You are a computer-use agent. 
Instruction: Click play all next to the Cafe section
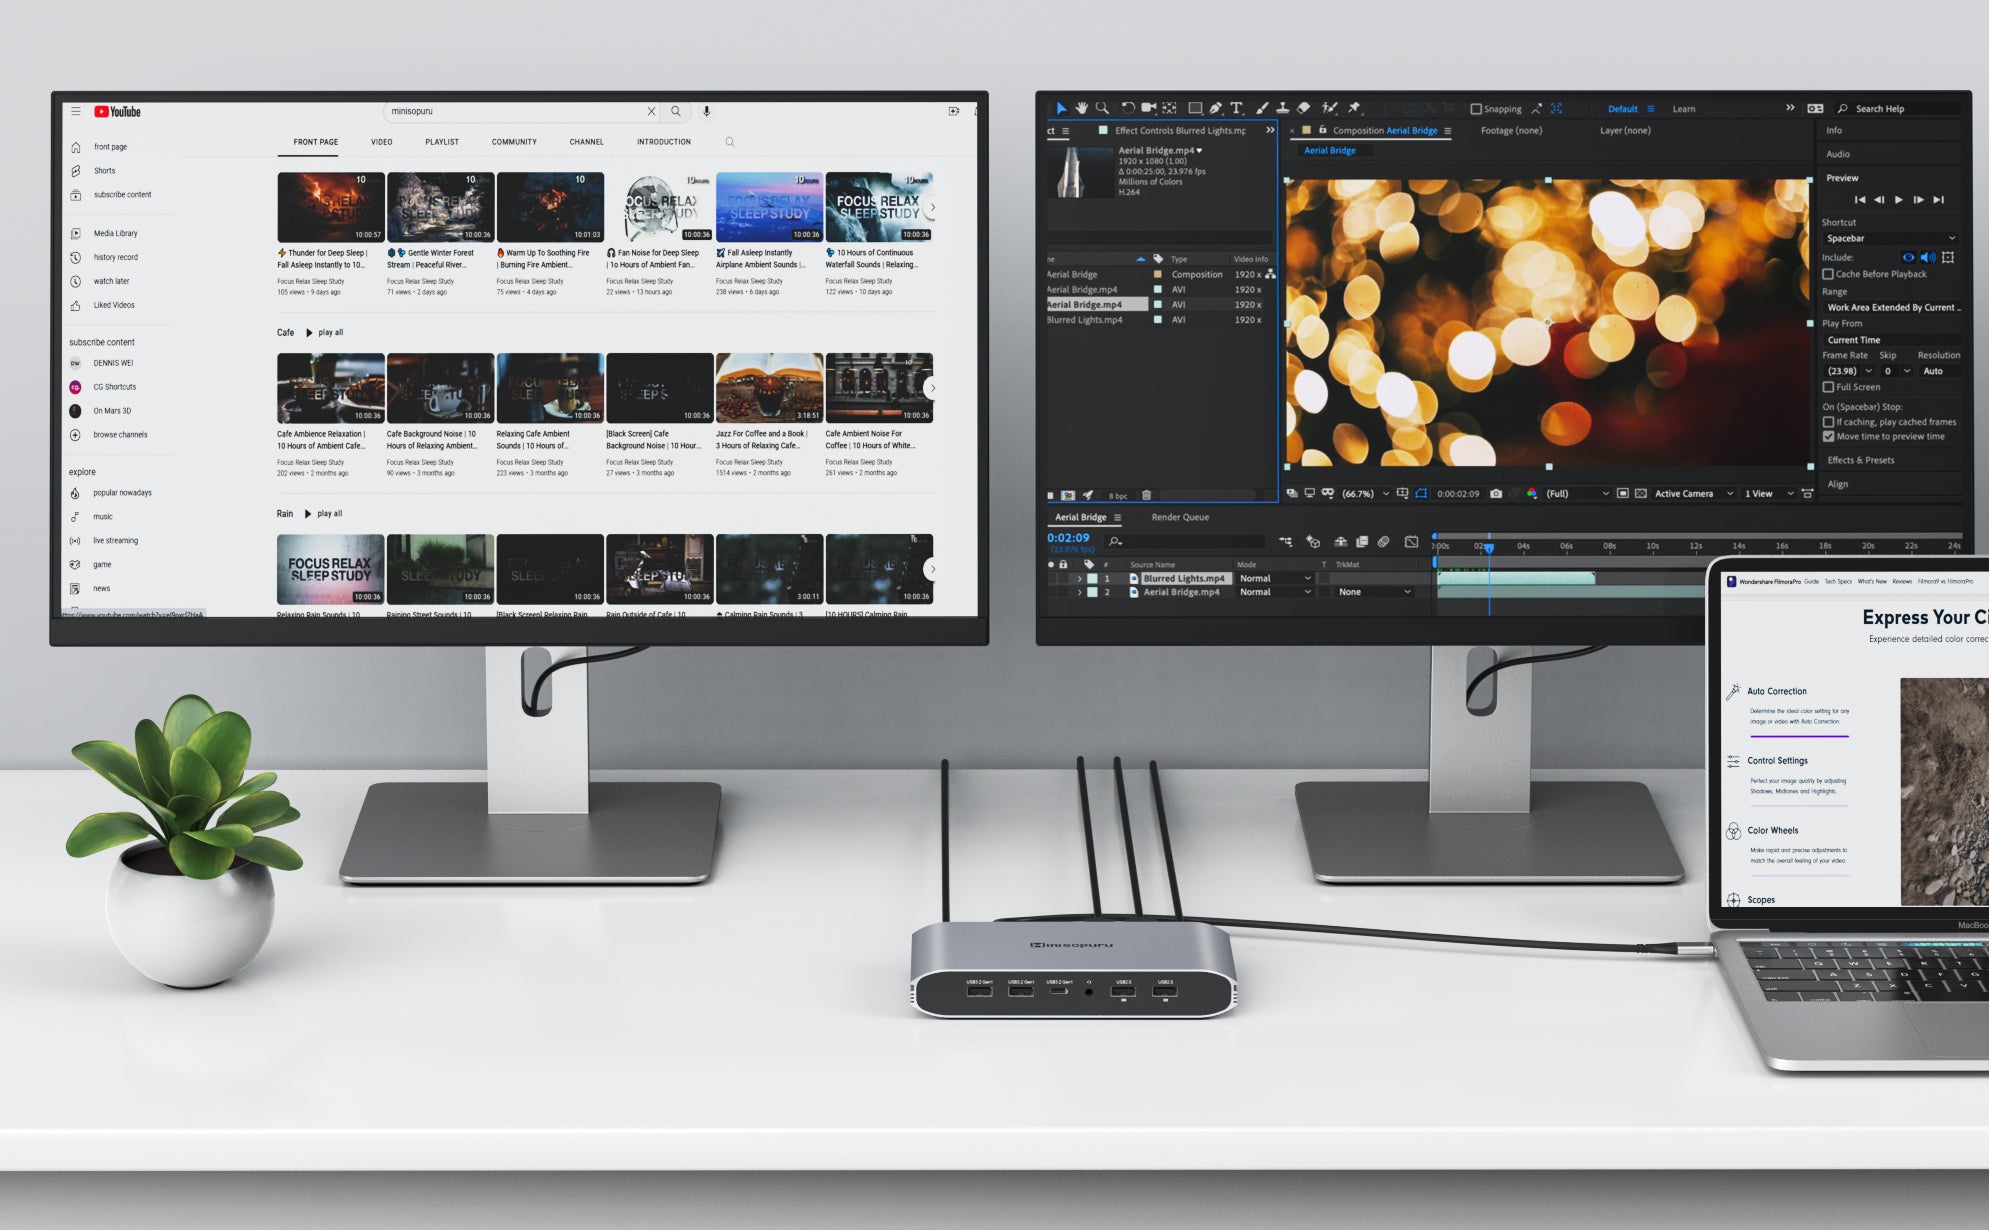(x=329, y=331)
